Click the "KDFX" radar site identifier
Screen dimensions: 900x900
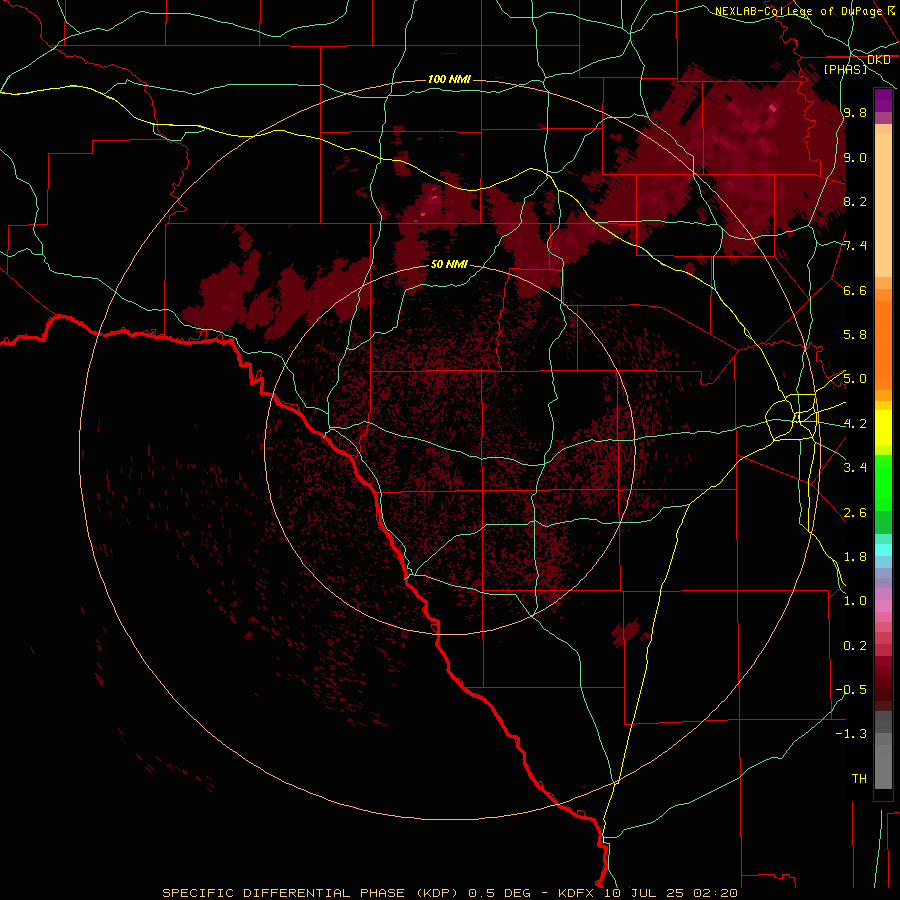[576, 893]
